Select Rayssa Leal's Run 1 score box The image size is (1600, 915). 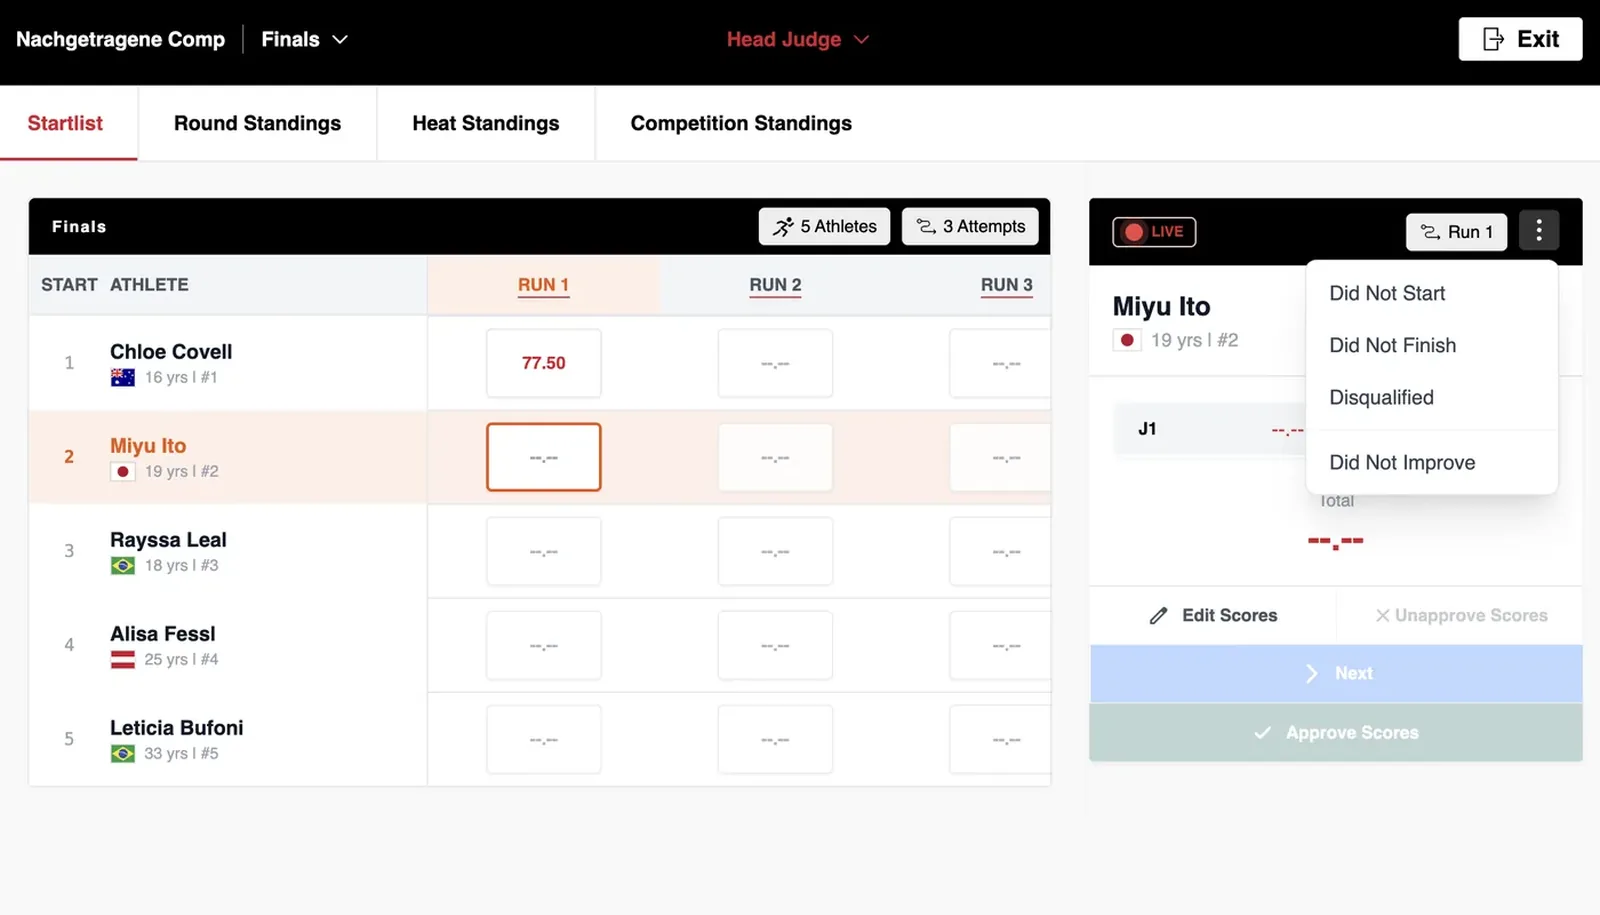pyautogui.click(x=543, y=551)
